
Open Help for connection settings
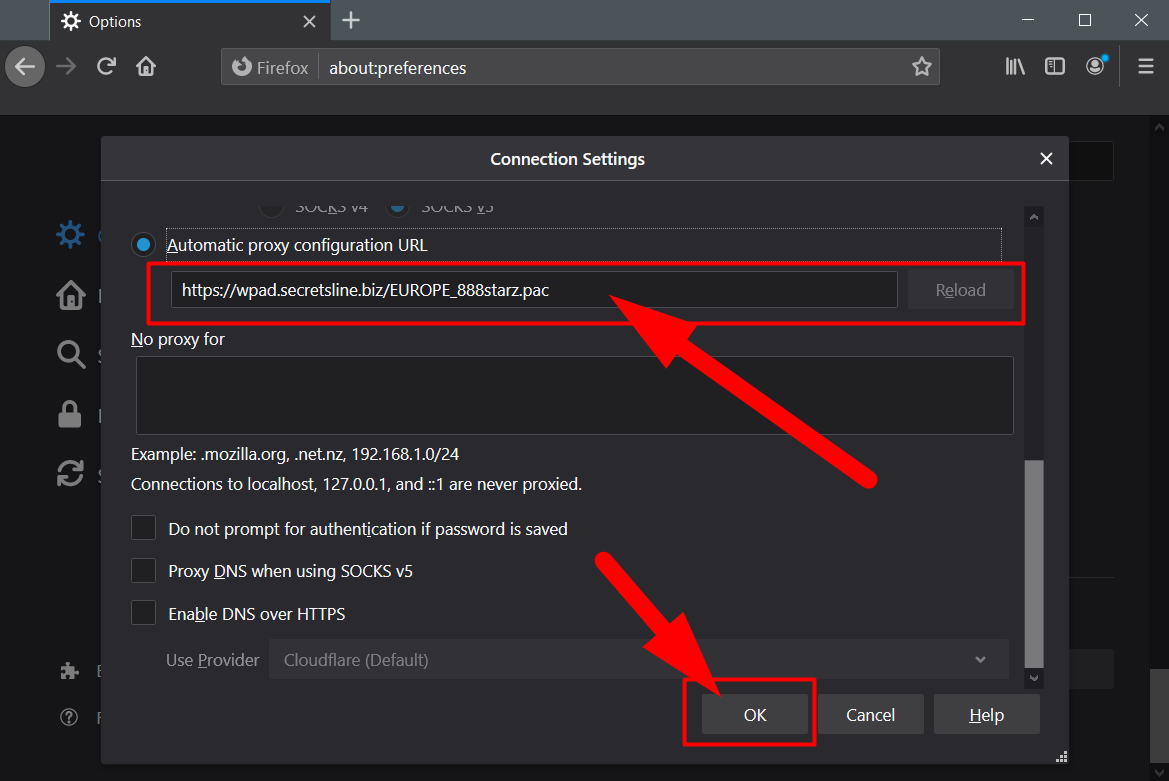click(x=986, y=715)
